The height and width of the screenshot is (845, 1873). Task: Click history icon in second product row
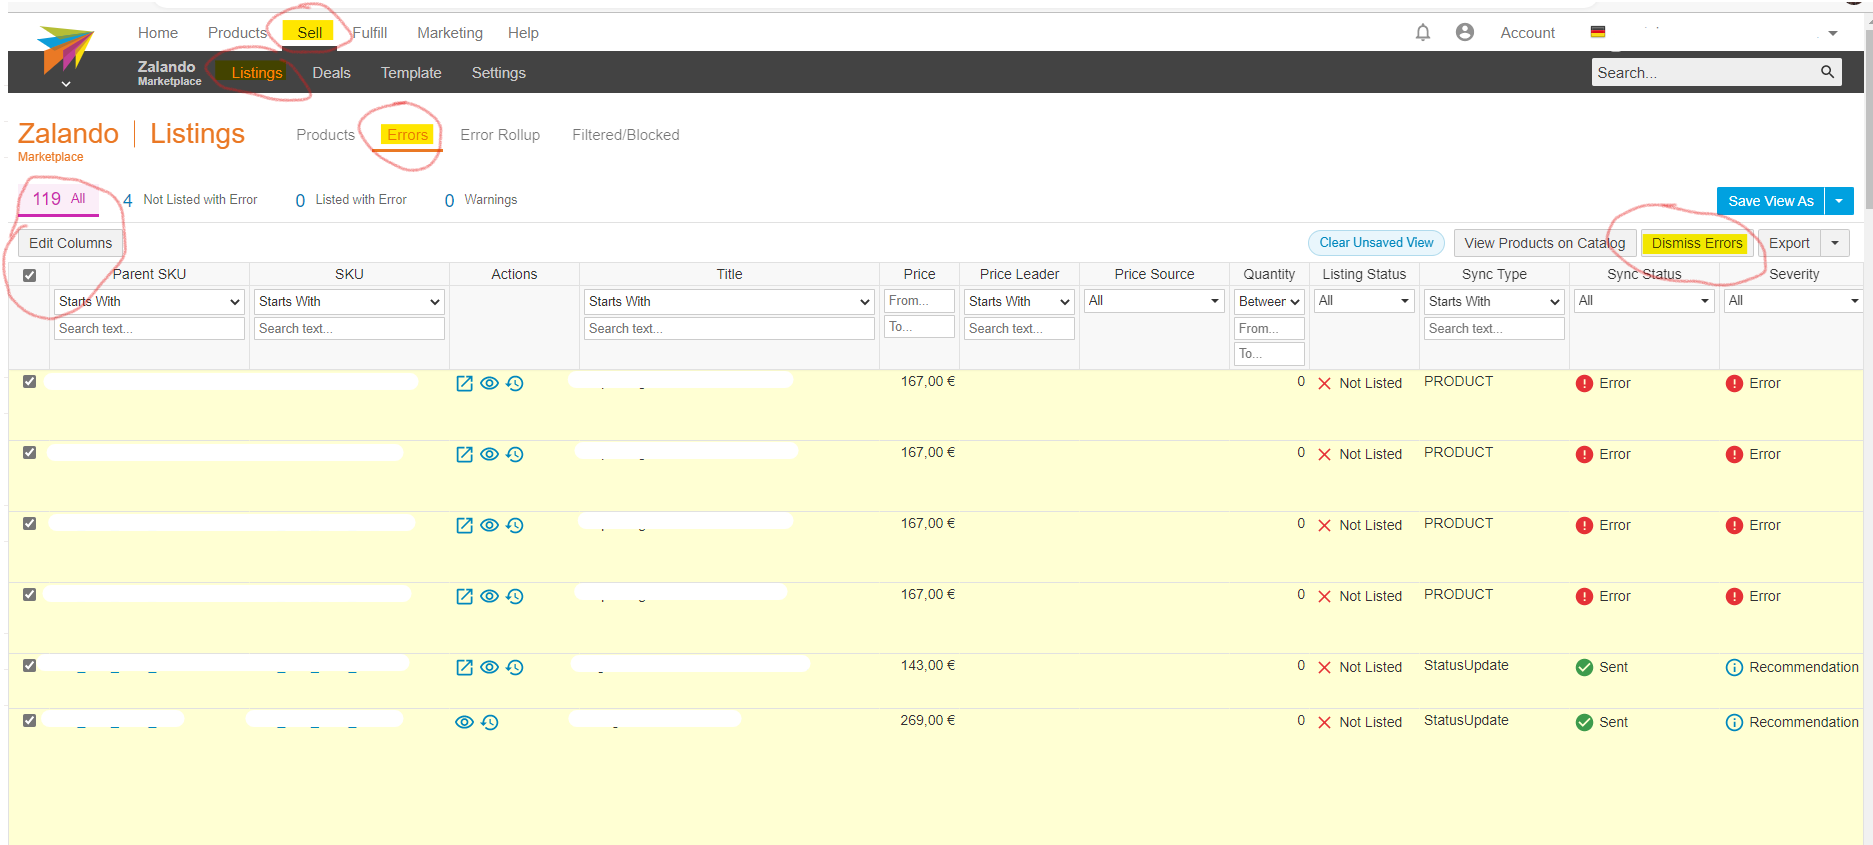point(515,454)
